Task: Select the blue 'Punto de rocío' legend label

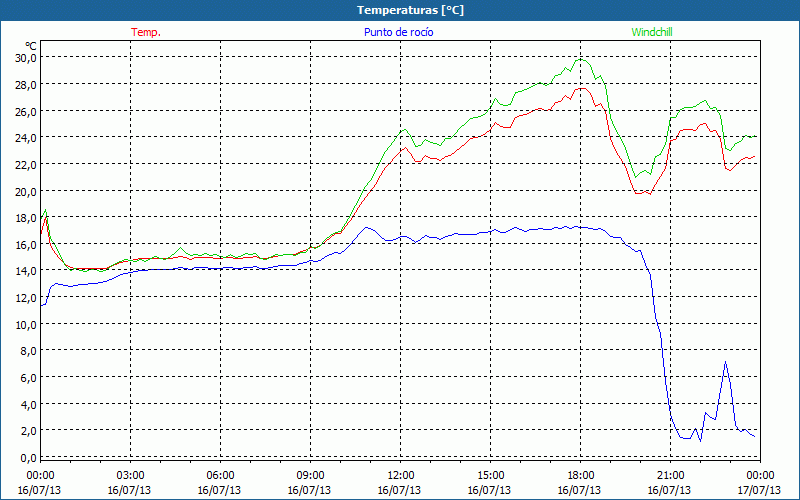Action: [398, 32]
